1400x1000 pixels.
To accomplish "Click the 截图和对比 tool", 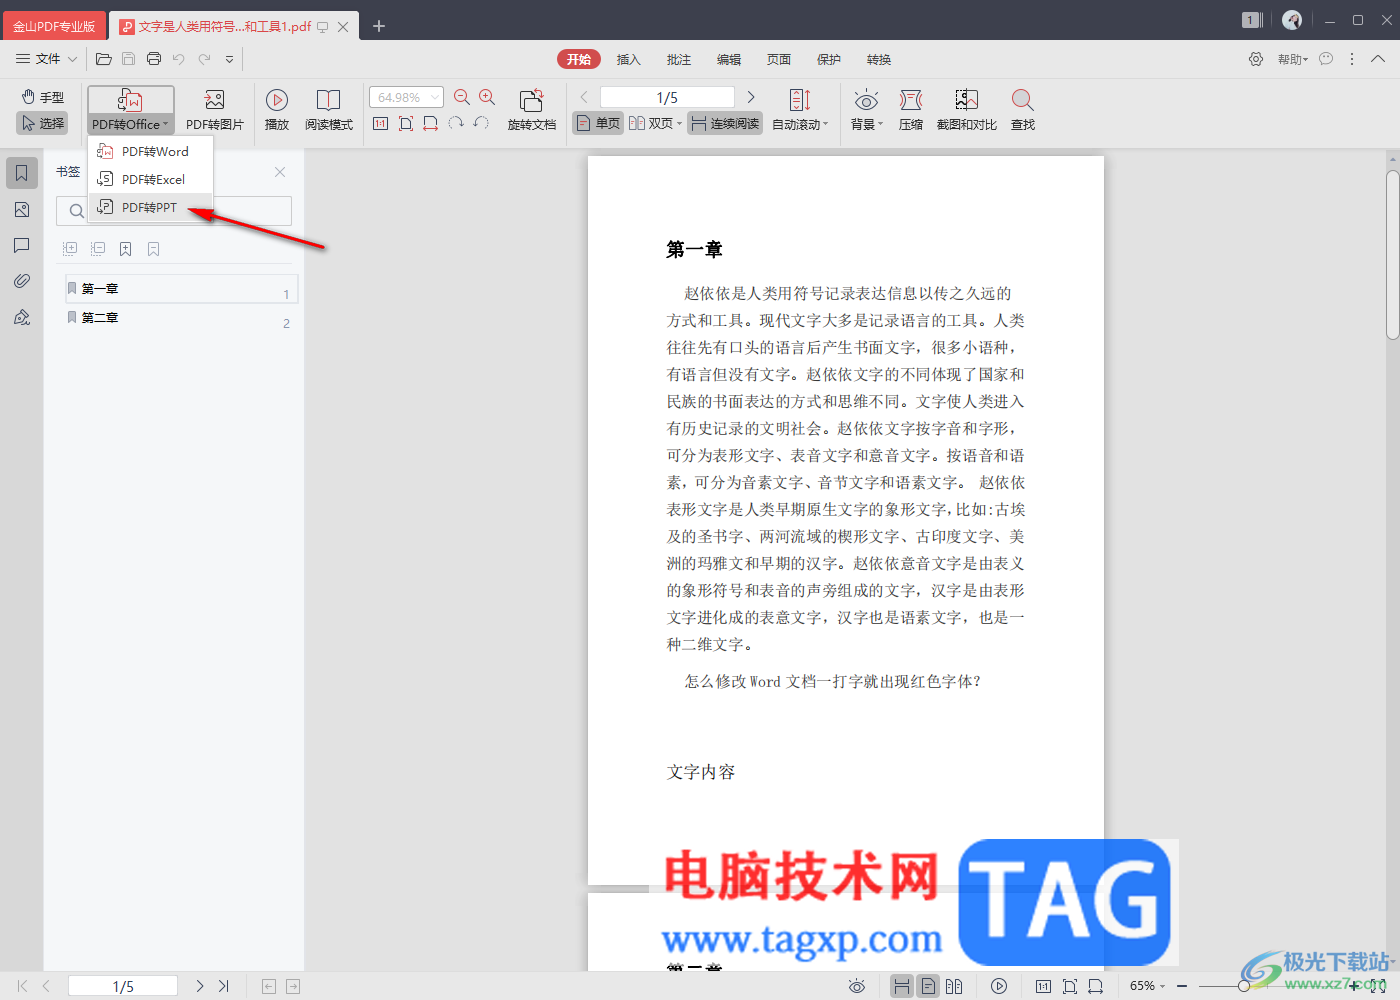I will (966, 110).
